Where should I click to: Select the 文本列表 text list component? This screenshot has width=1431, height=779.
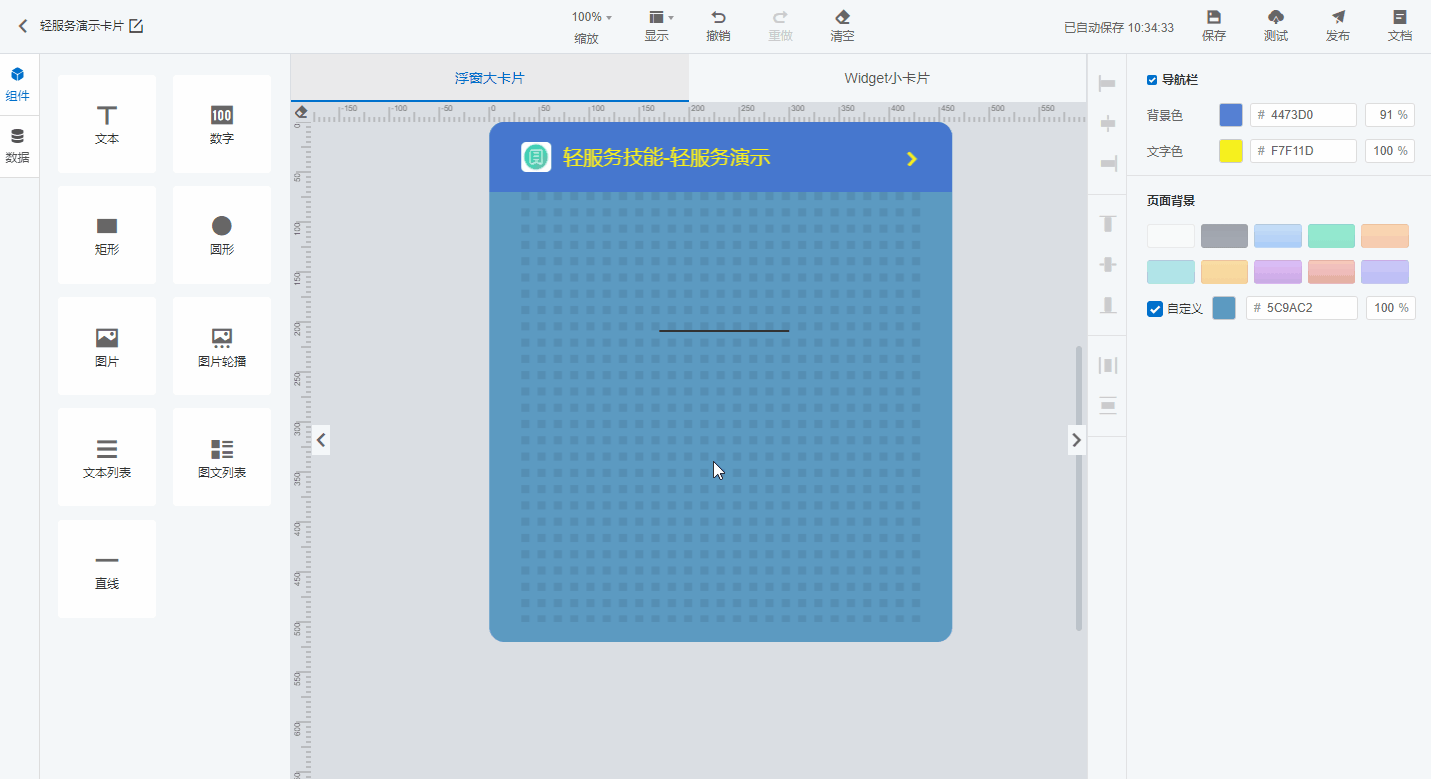click(x=107, y=457)
